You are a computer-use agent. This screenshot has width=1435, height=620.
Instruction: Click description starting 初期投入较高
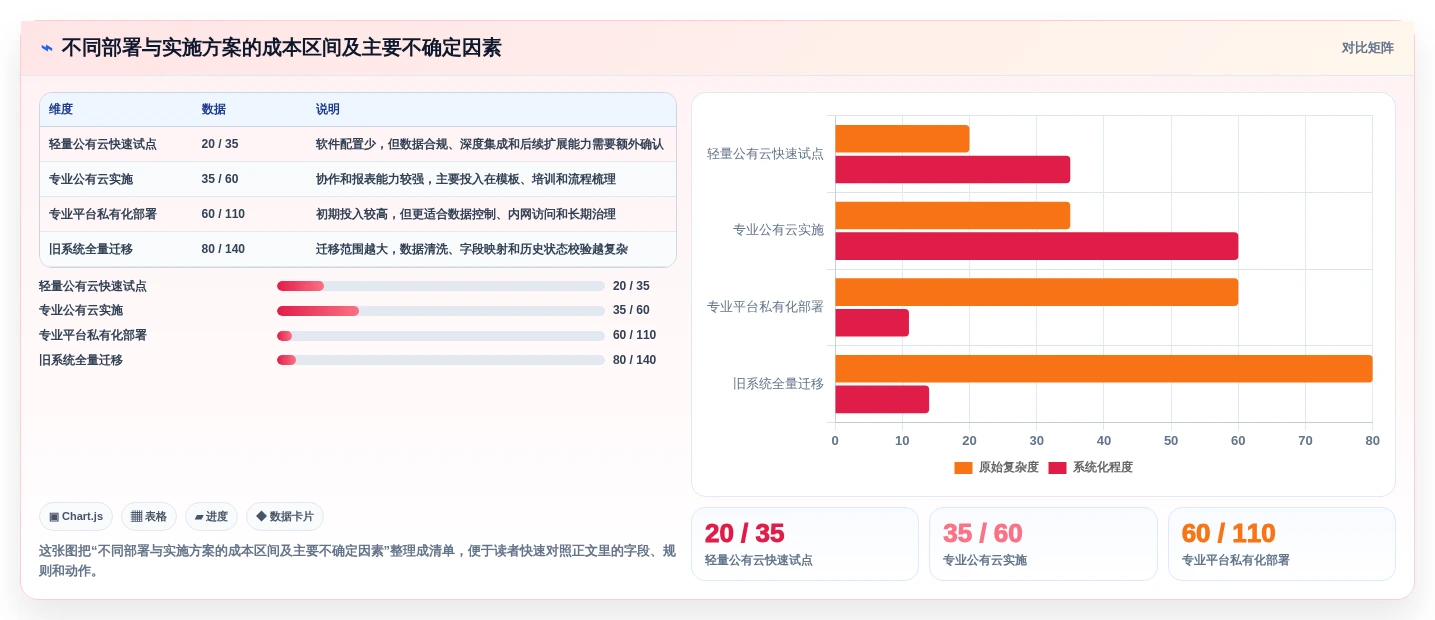point(466,214)
